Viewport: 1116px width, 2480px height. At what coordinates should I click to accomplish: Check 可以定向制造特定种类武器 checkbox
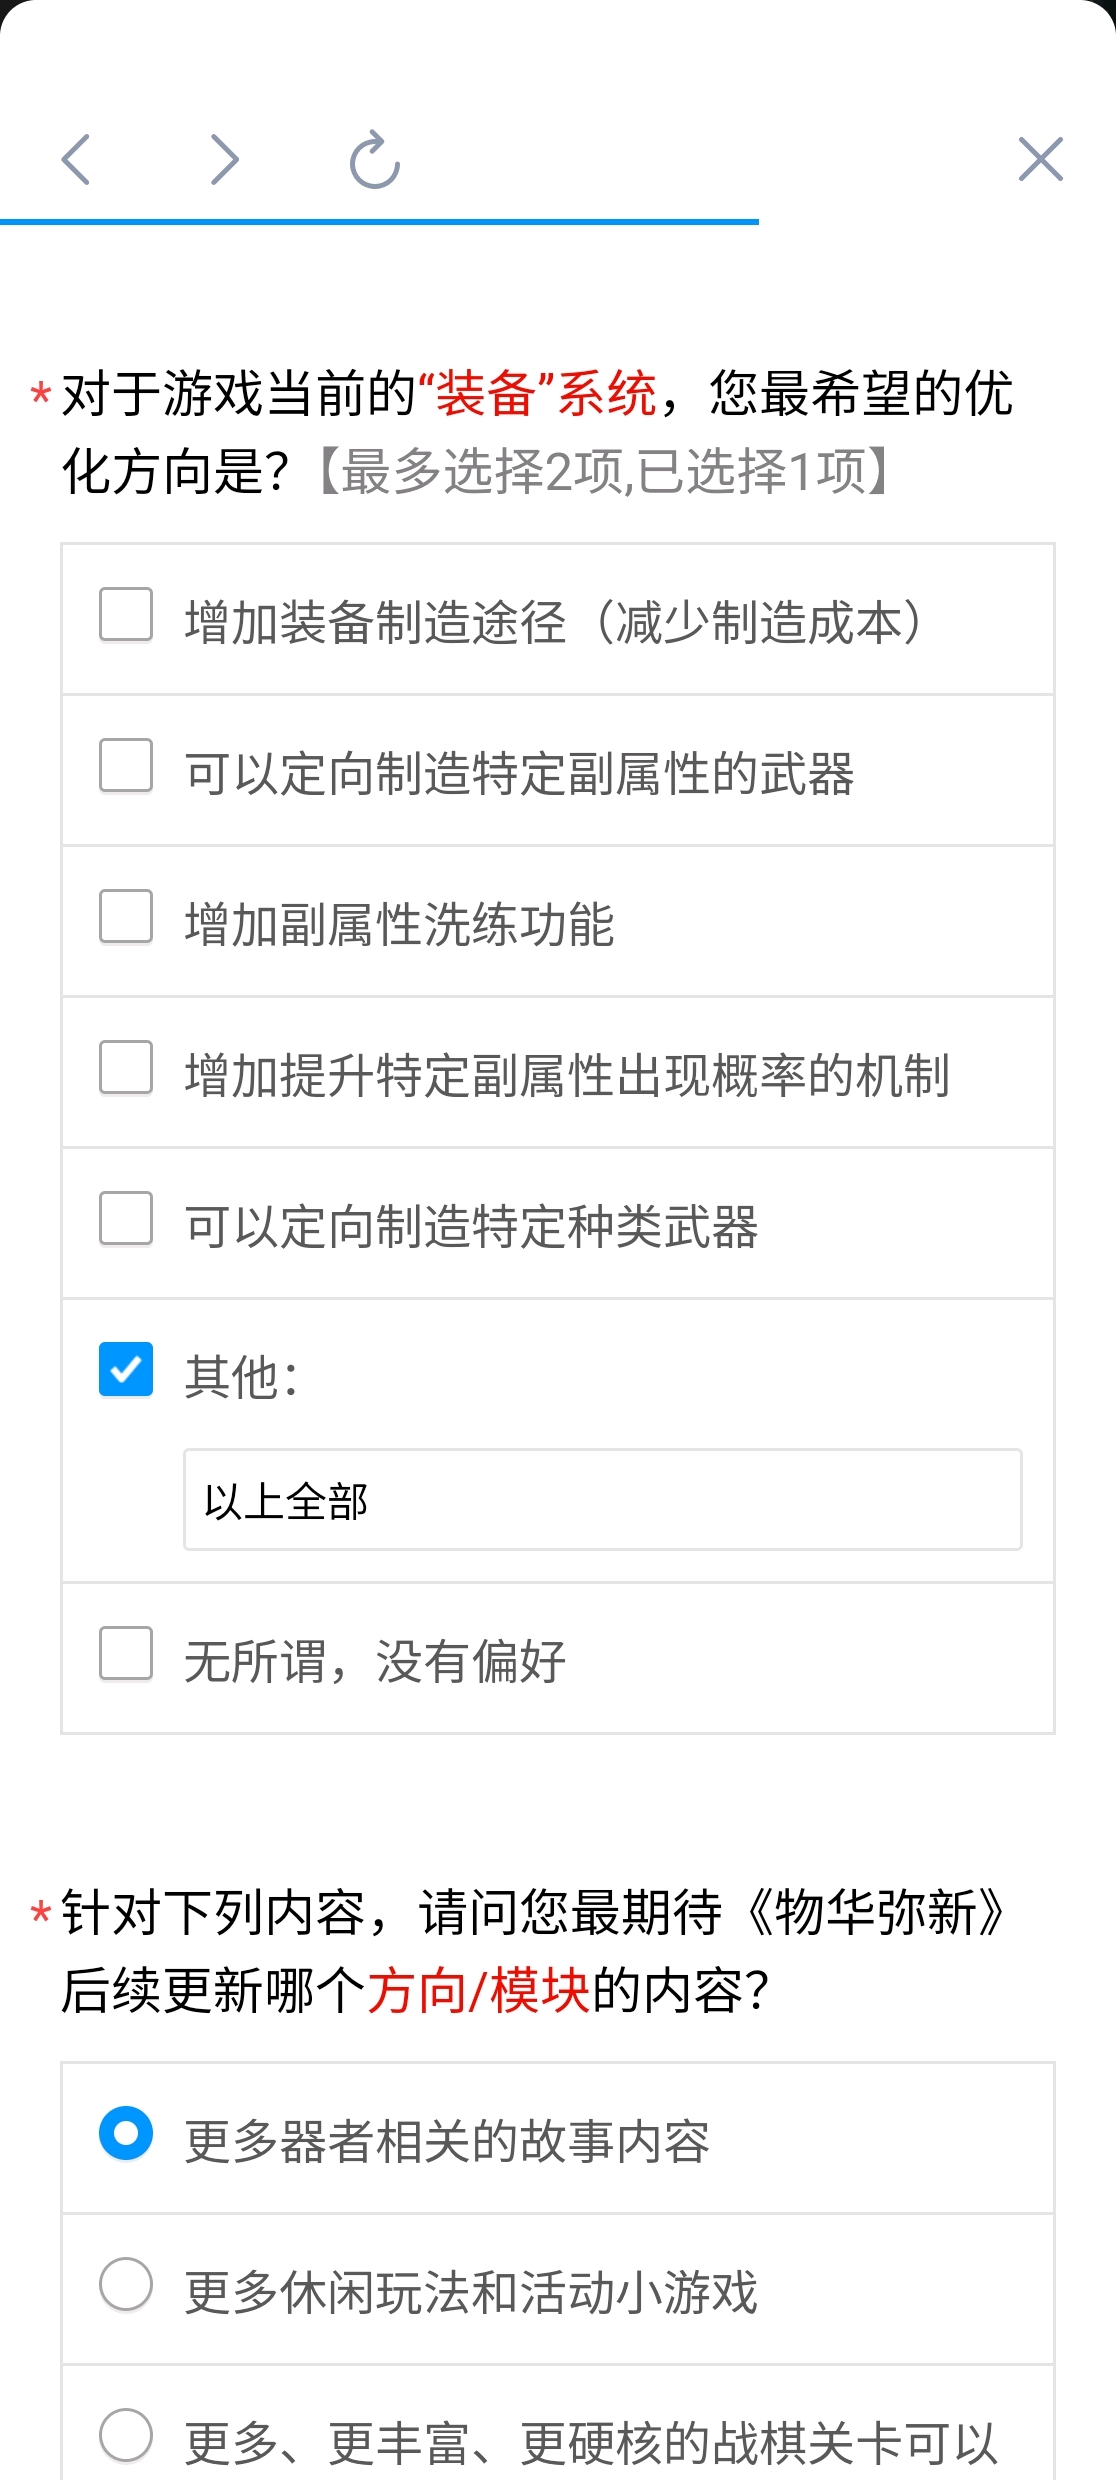click(126, 1218)
